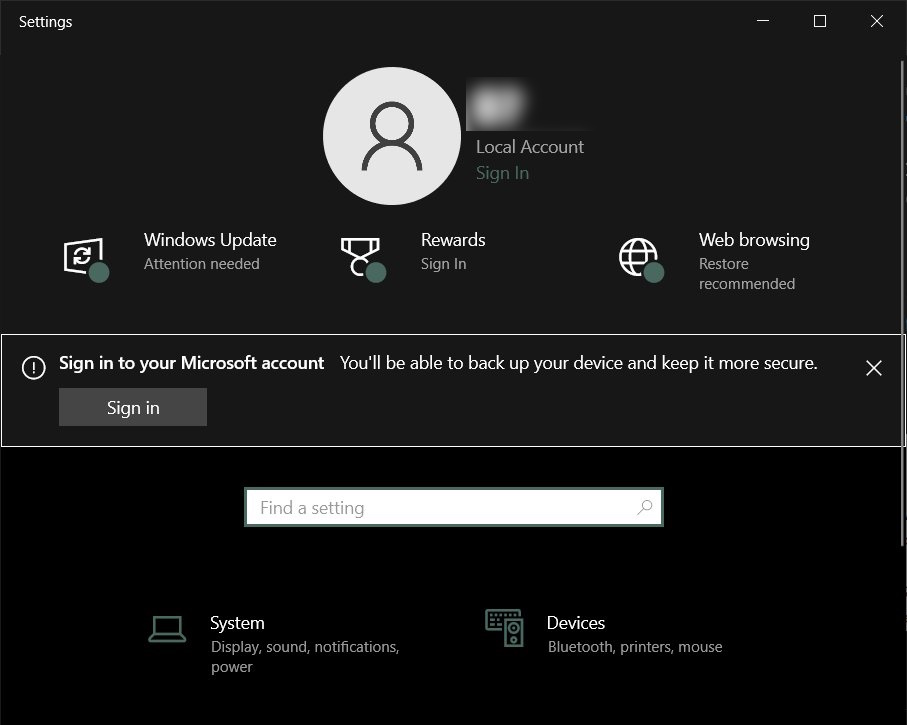Open Devices settings for Bluetooth and printers

(x=576, y=622)
